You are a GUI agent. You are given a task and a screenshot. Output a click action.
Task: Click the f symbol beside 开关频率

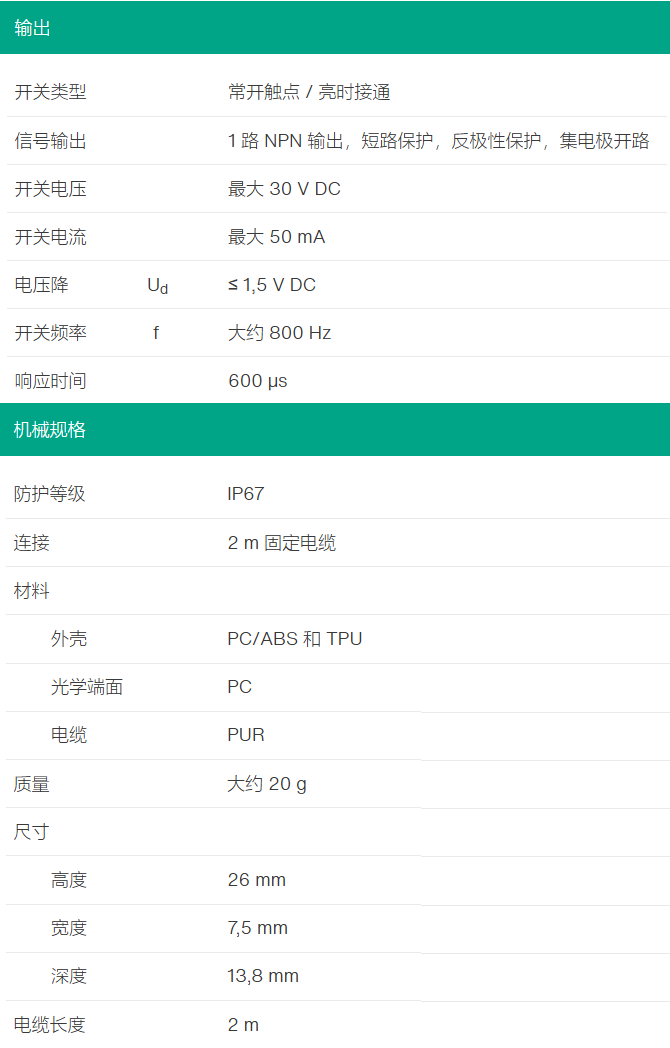pos(156,333)
